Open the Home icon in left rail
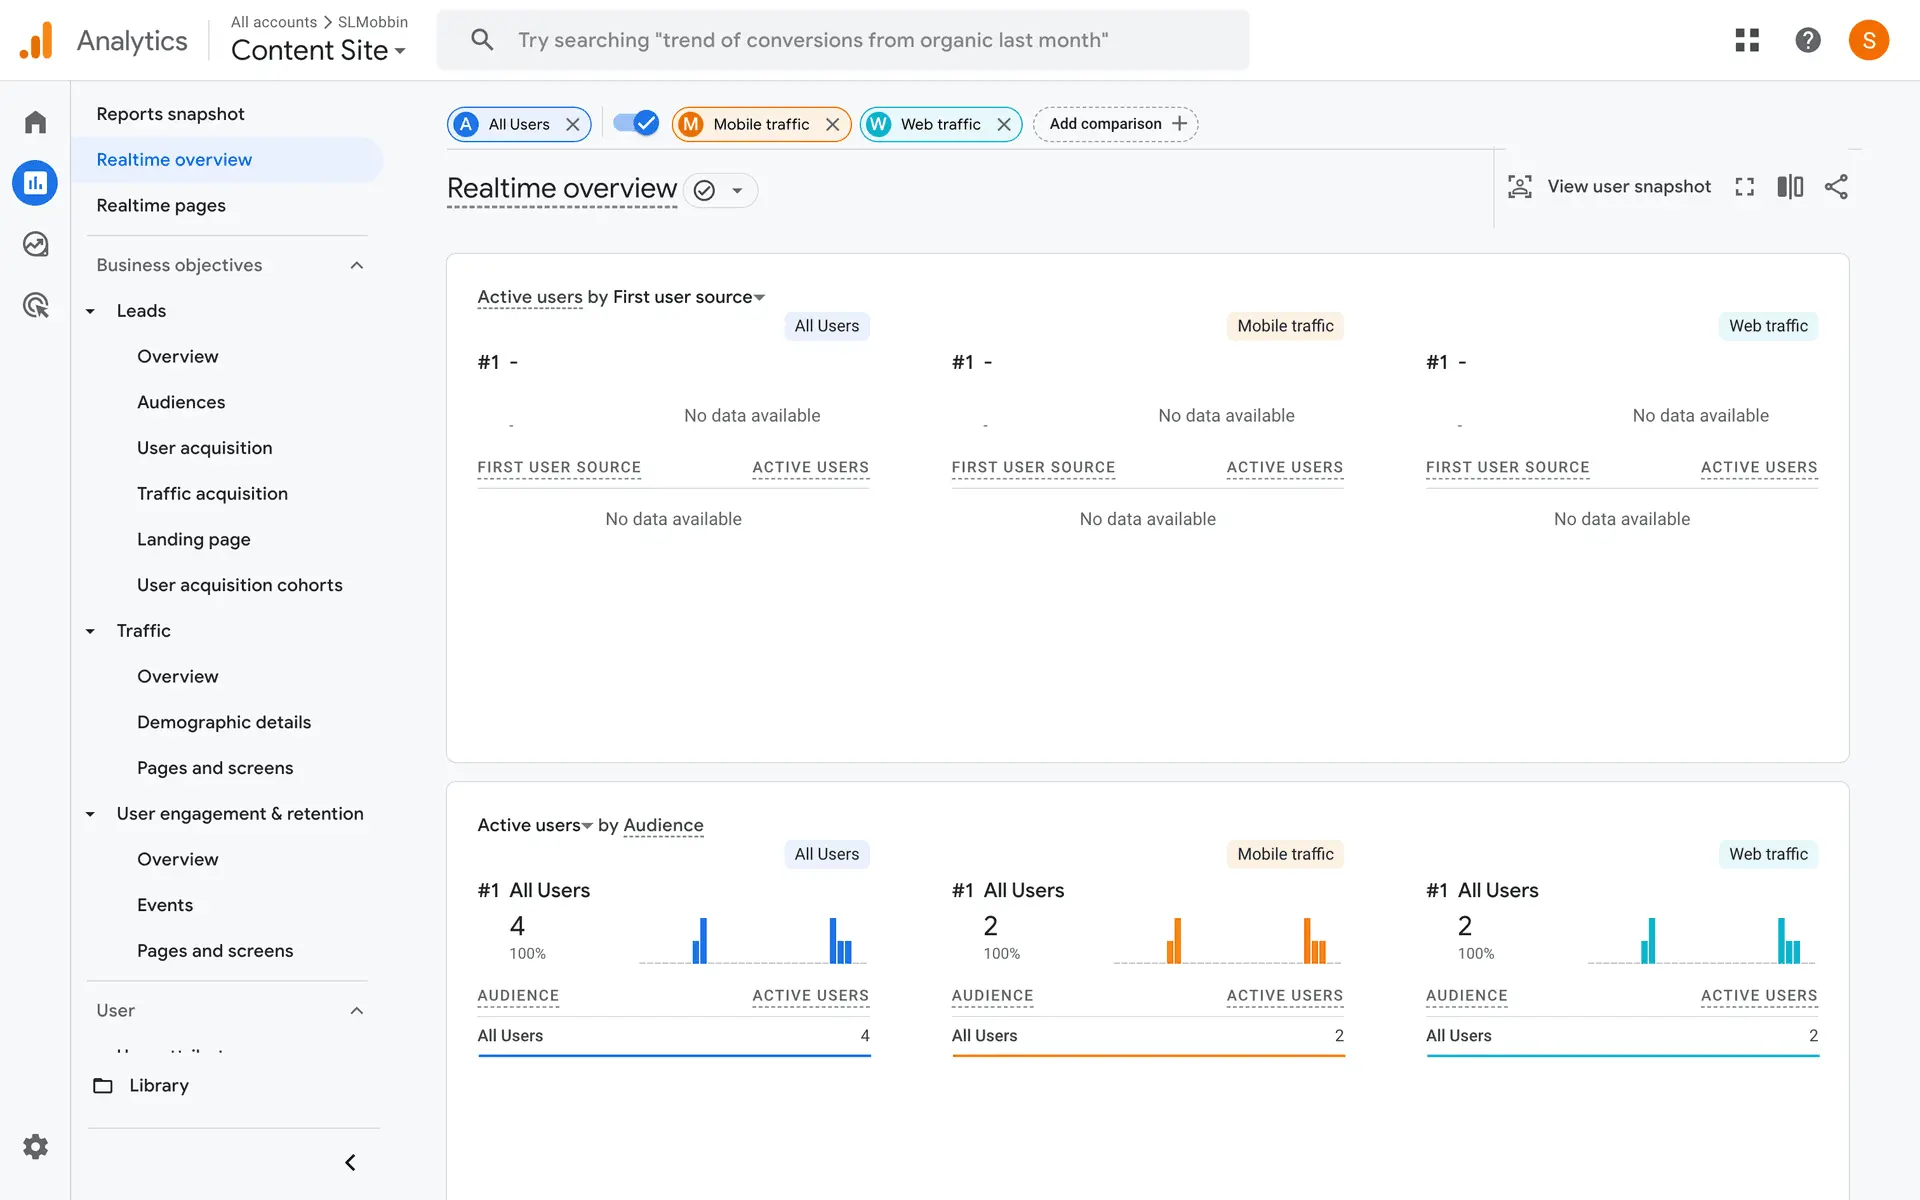Image resolution: width=1920 pixels, height=1200 pixels. pos(36,122)
